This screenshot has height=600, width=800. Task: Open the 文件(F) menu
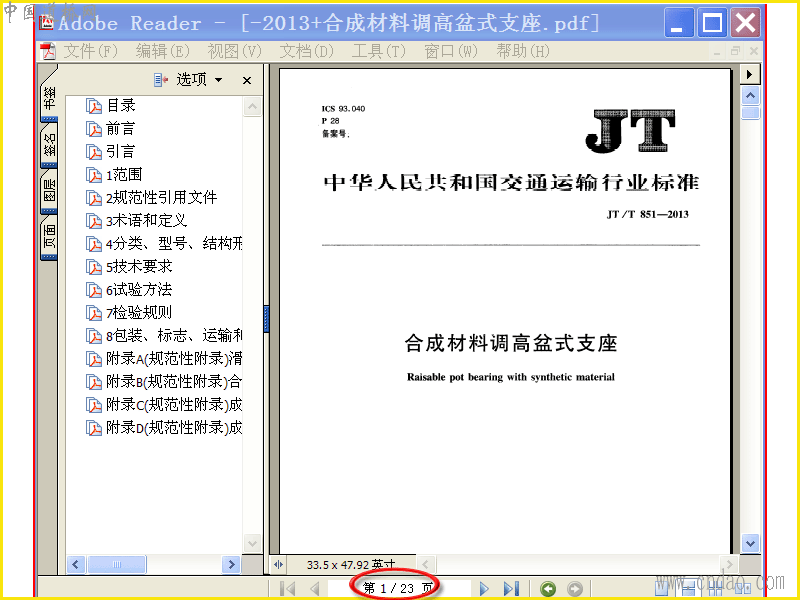pos(90,51)
